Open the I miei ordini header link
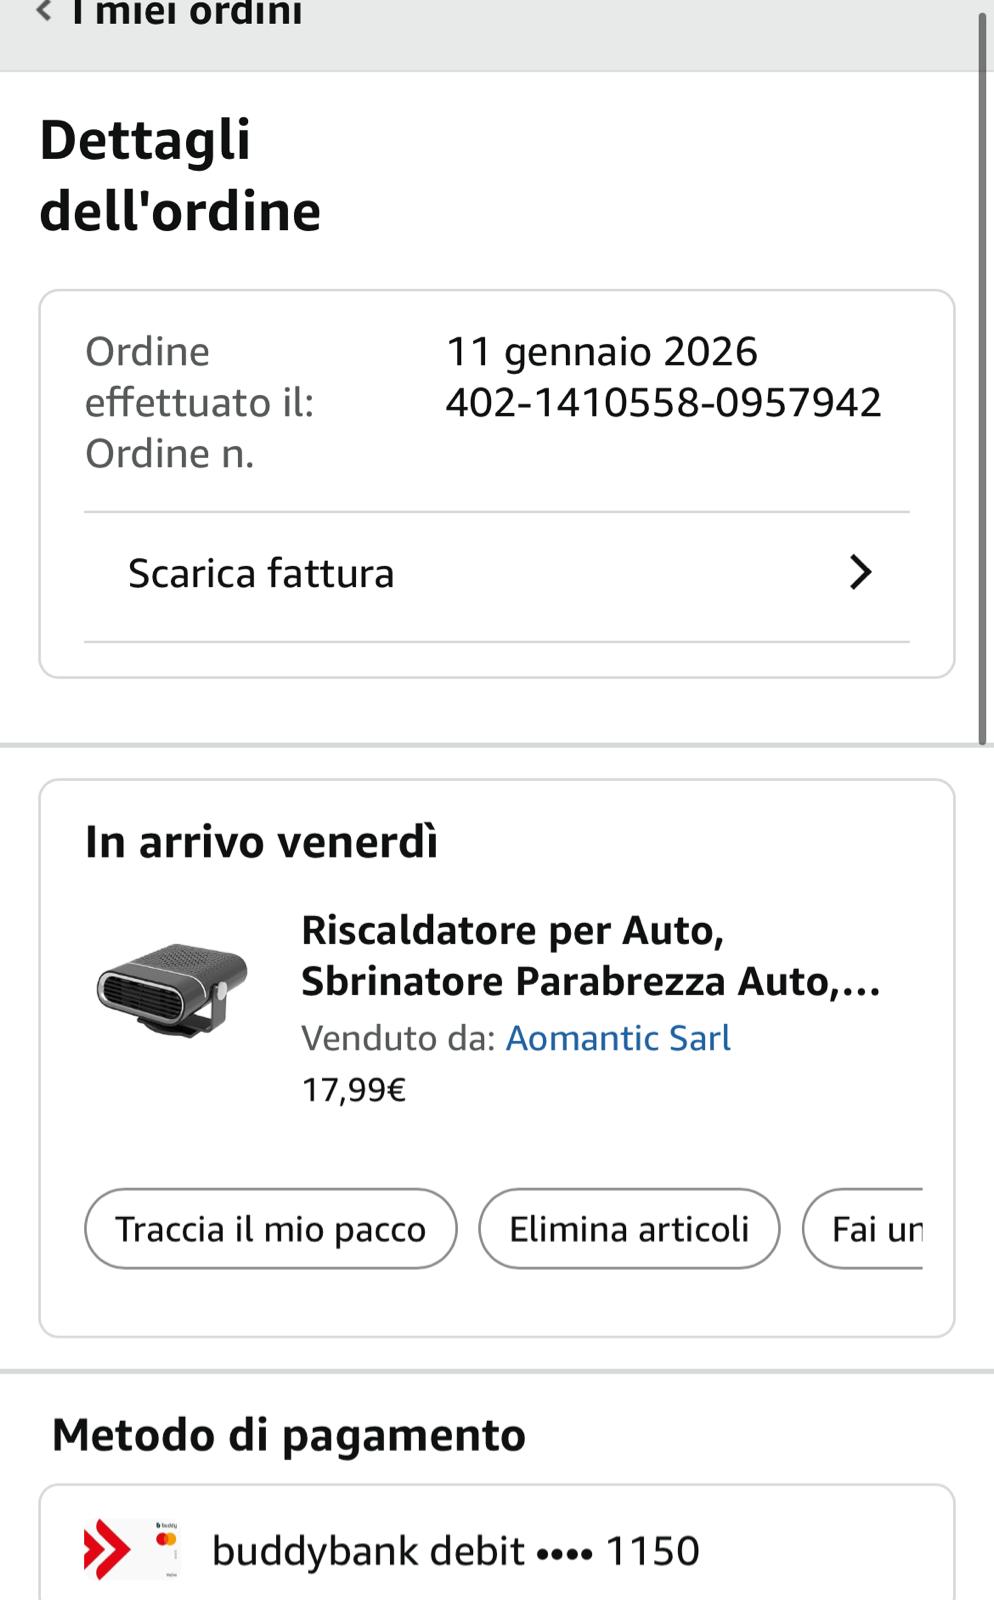Image resolution: width=994 pixels, height=1600 pixels. point(186,13)
